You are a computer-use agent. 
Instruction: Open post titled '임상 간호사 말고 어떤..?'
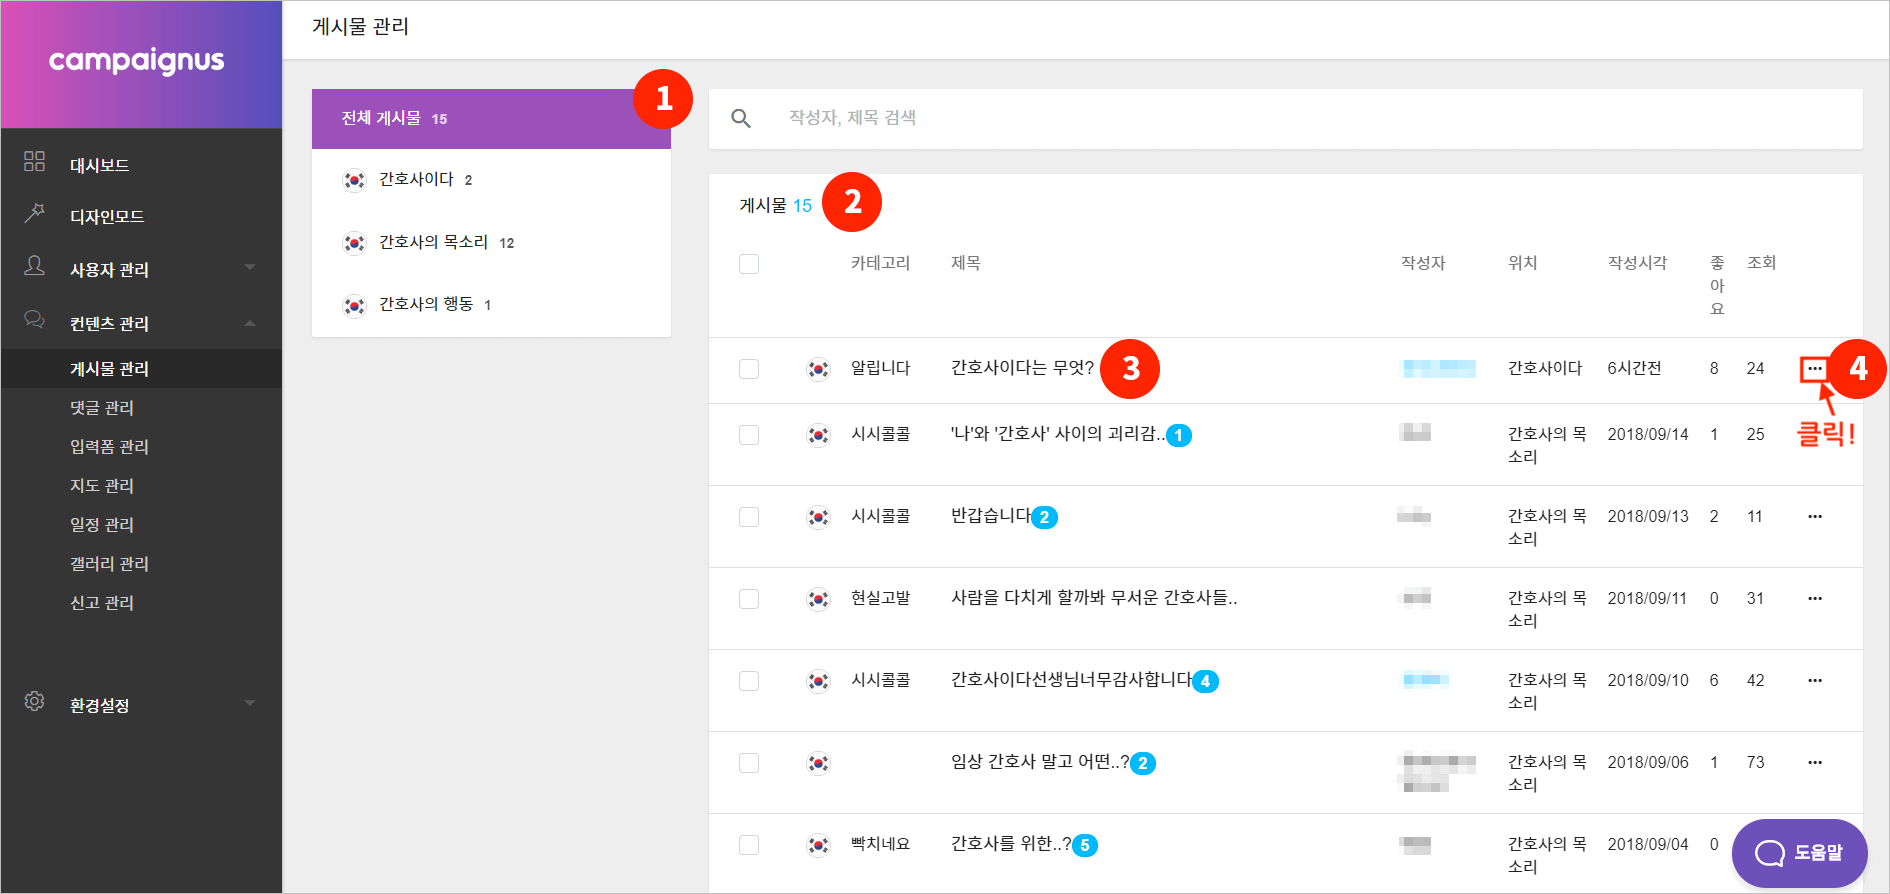pyautogui.click(x=1039, y=762)
